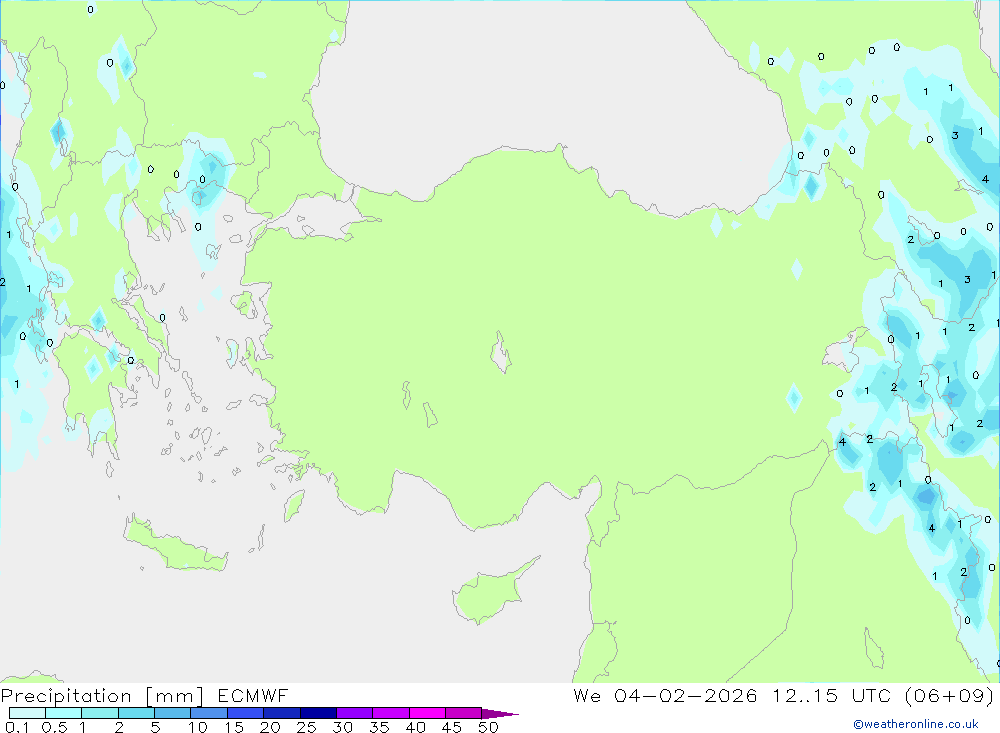Select the date text "04-02-2026"
Viewport: 1000px width, 733px height.
pyautogui.click(x=686, y=695)
